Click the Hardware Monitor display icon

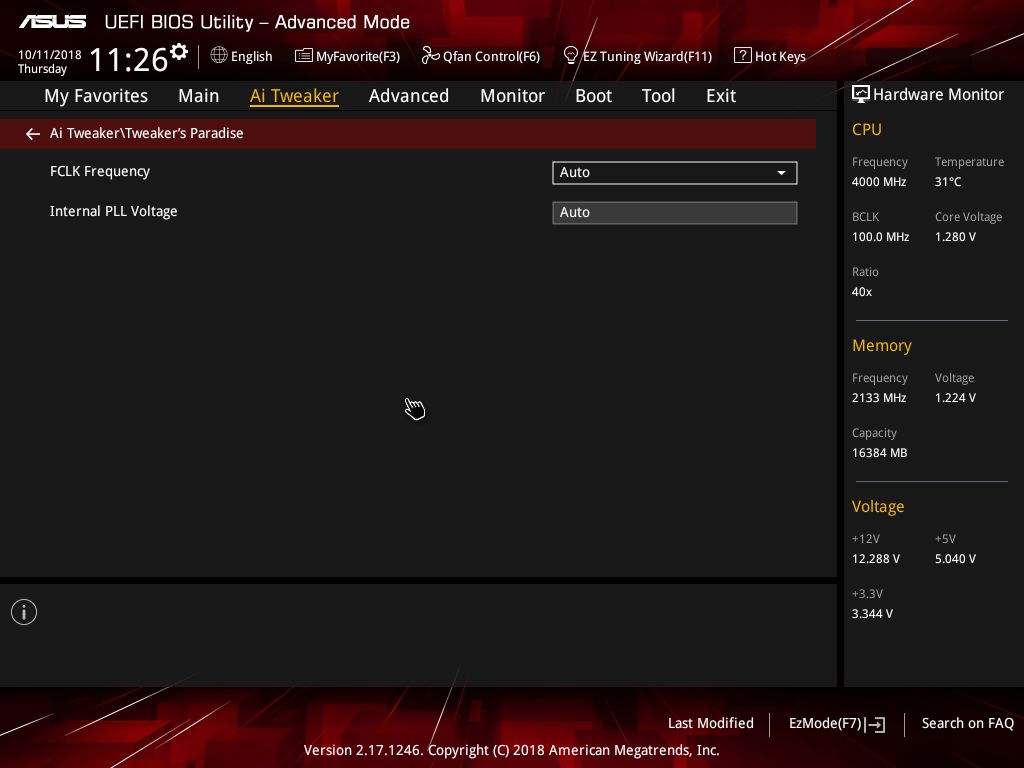click(861, 95)
